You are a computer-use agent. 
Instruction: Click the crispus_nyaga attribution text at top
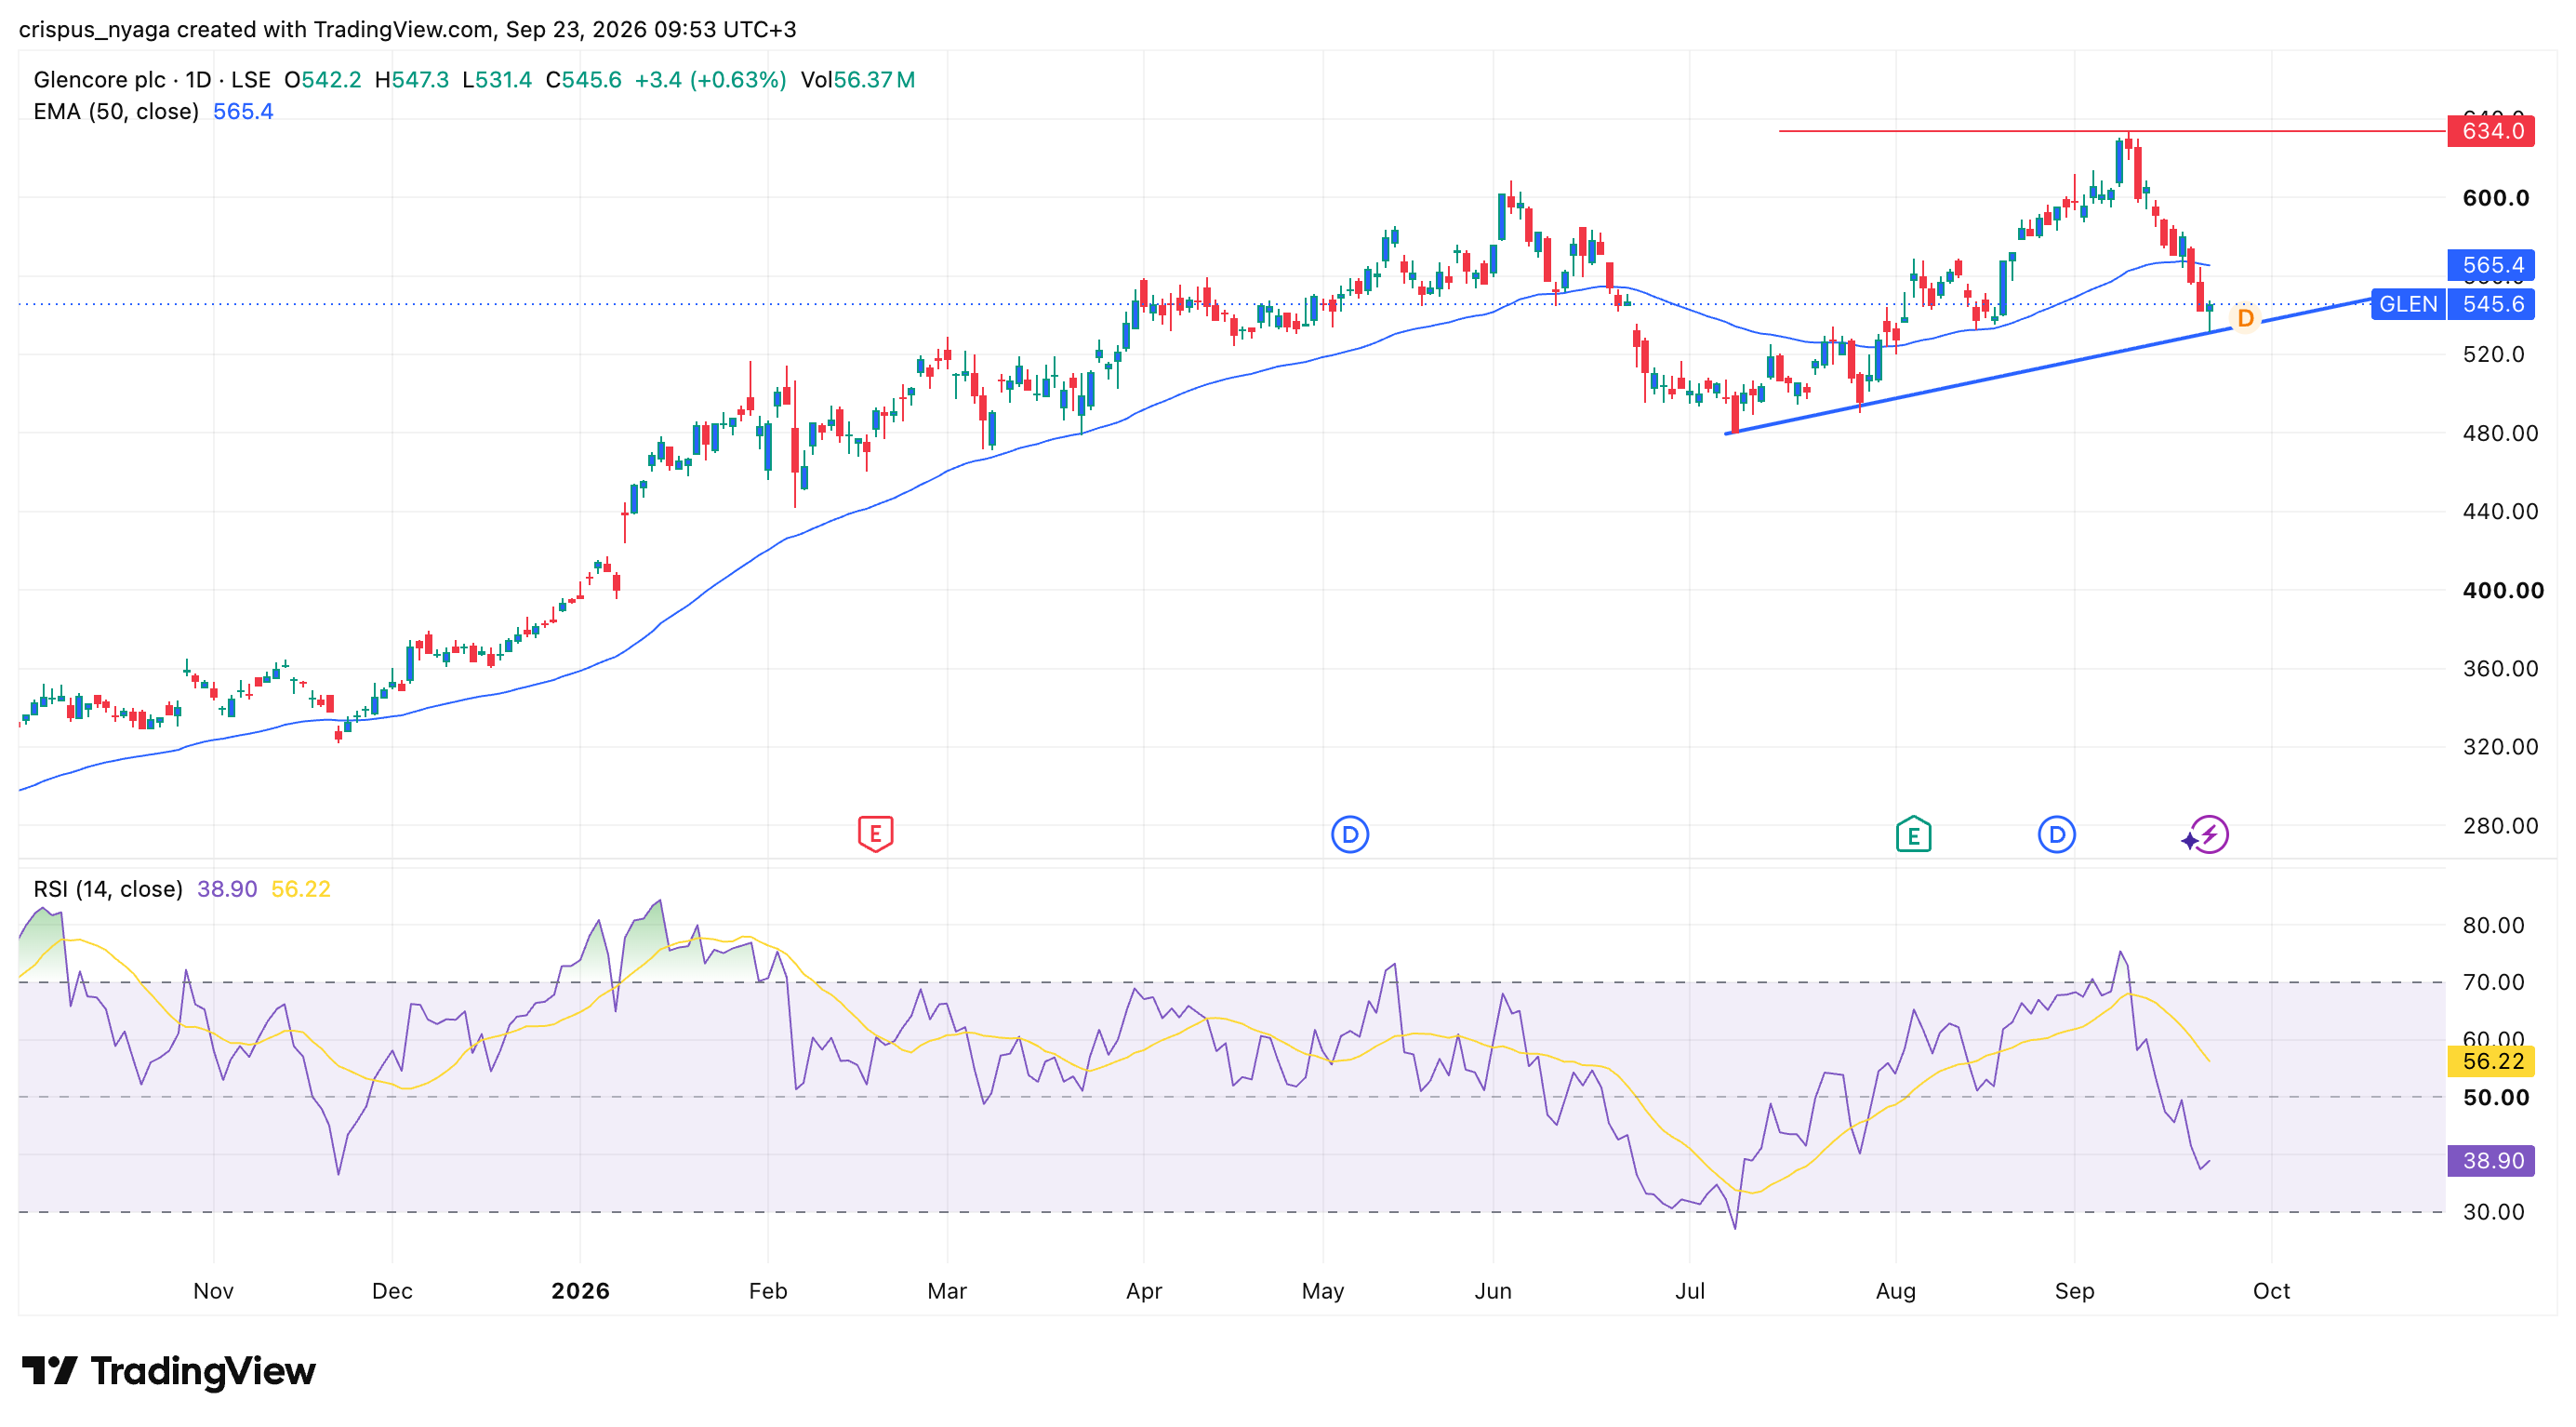point(407,29)
